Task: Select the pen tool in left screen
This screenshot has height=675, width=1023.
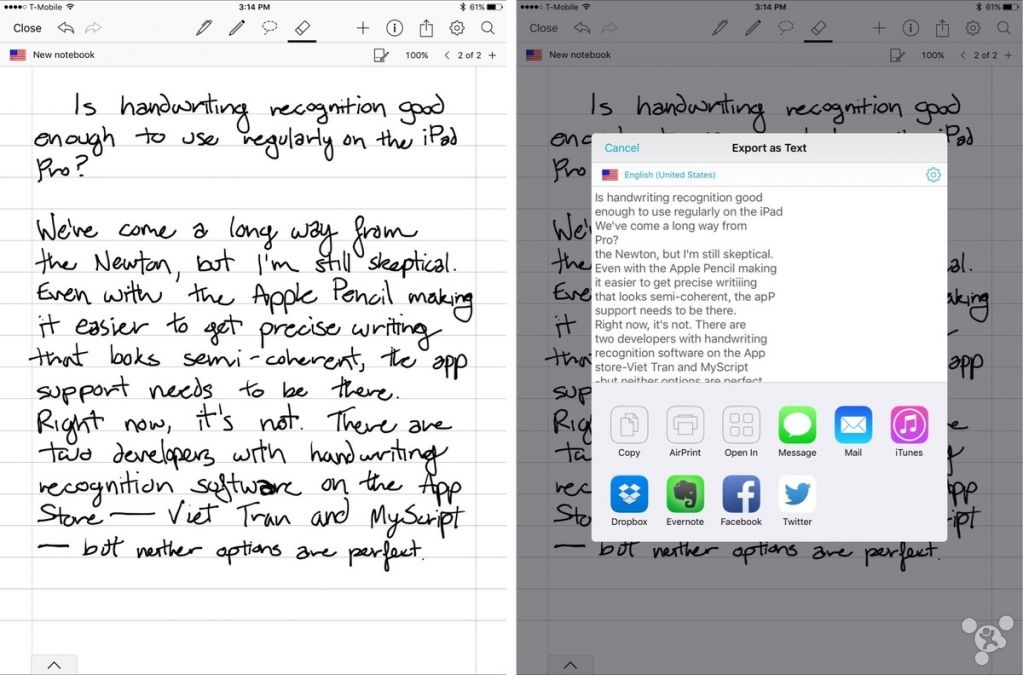Action: 204,28
